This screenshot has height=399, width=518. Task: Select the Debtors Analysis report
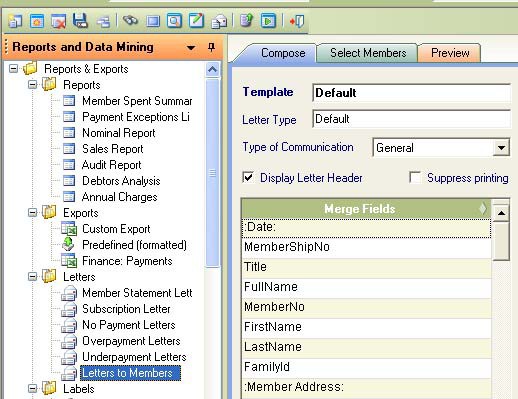[121, 181]
